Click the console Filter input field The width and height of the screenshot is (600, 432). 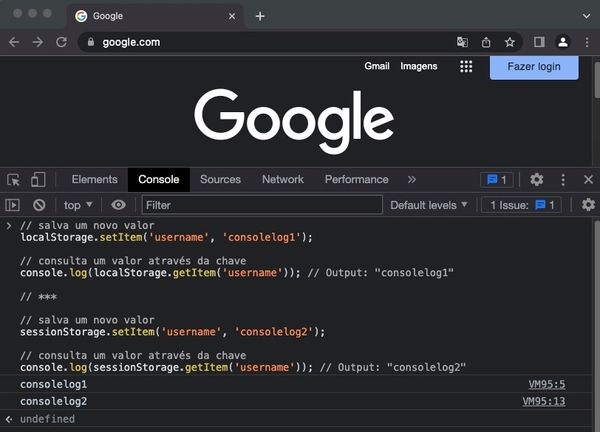(262, 205)
